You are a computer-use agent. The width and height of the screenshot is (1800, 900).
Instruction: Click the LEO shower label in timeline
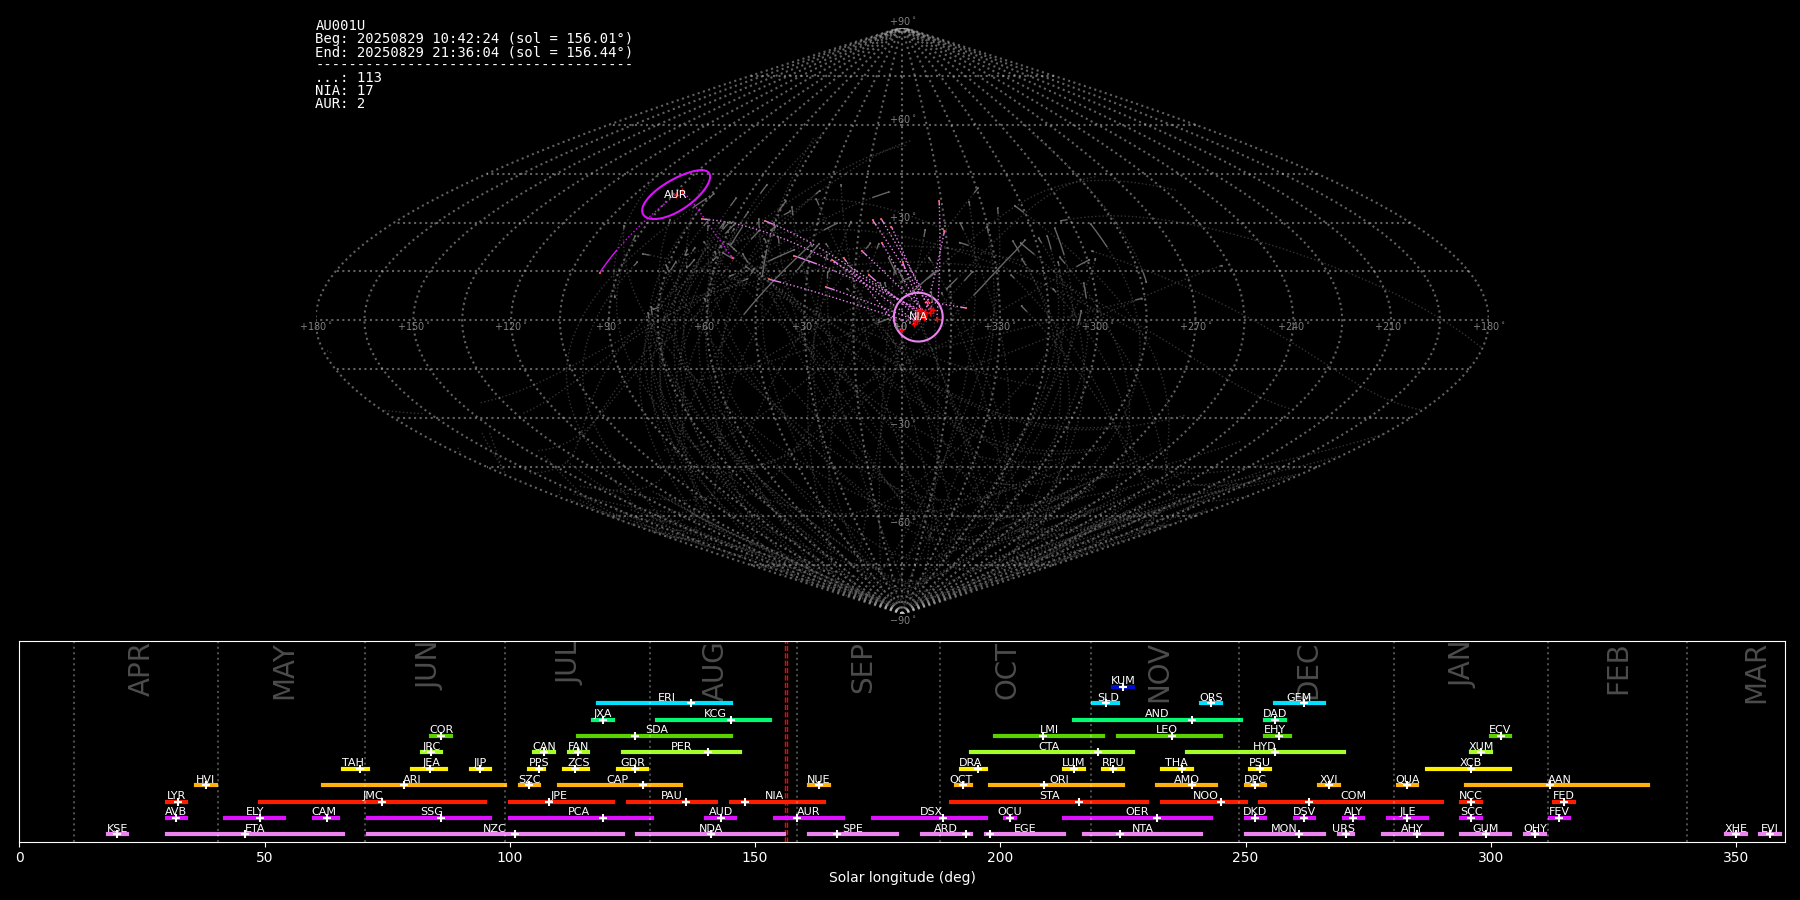1166,730
